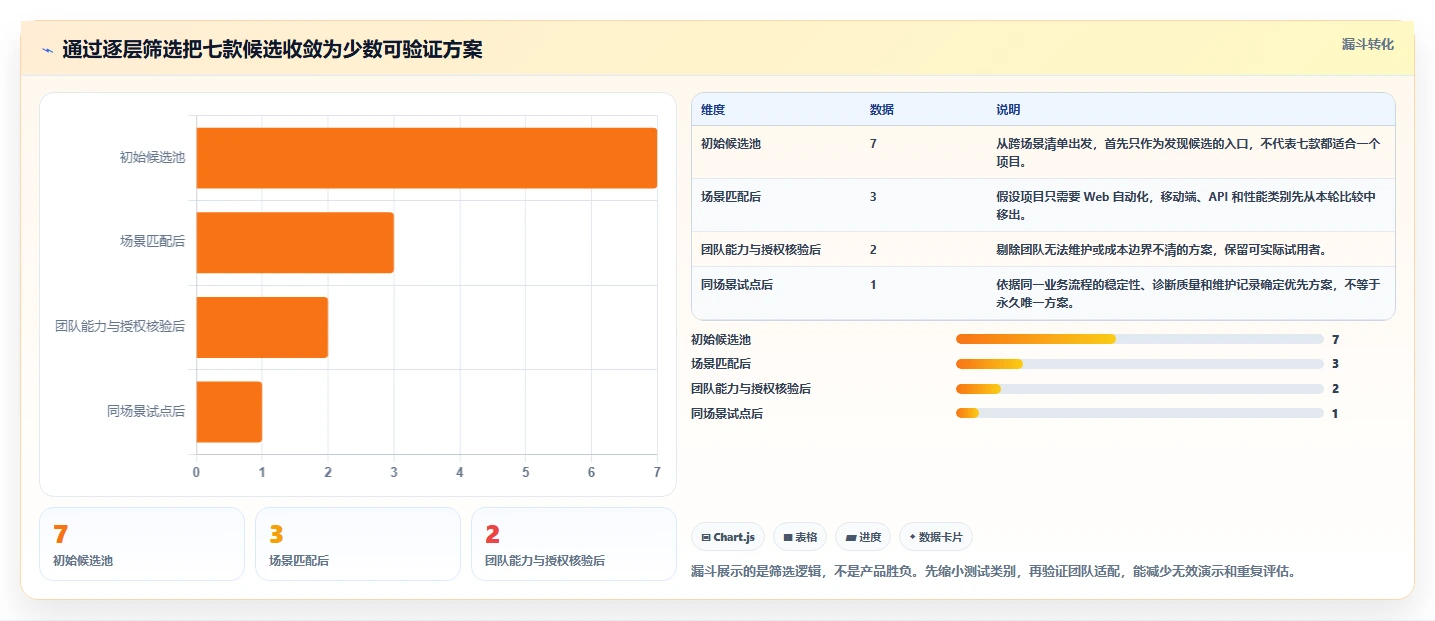Screen dimensions: 1435x621
Task: Click the table description starting 剔除团队无法维护
Action: click(1163, 250)
